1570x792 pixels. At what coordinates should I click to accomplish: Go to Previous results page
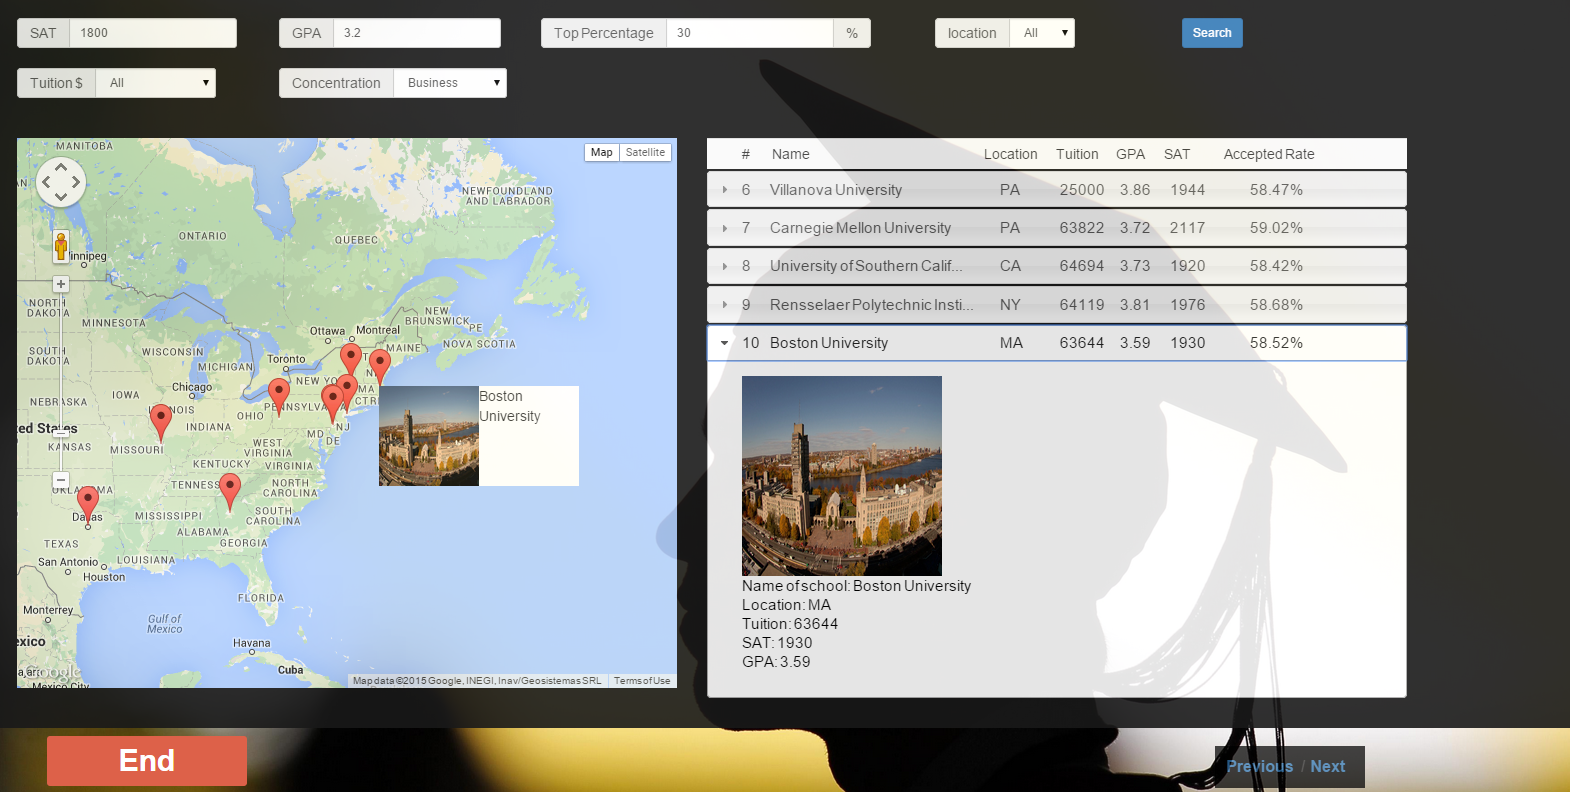[1259, 766]
